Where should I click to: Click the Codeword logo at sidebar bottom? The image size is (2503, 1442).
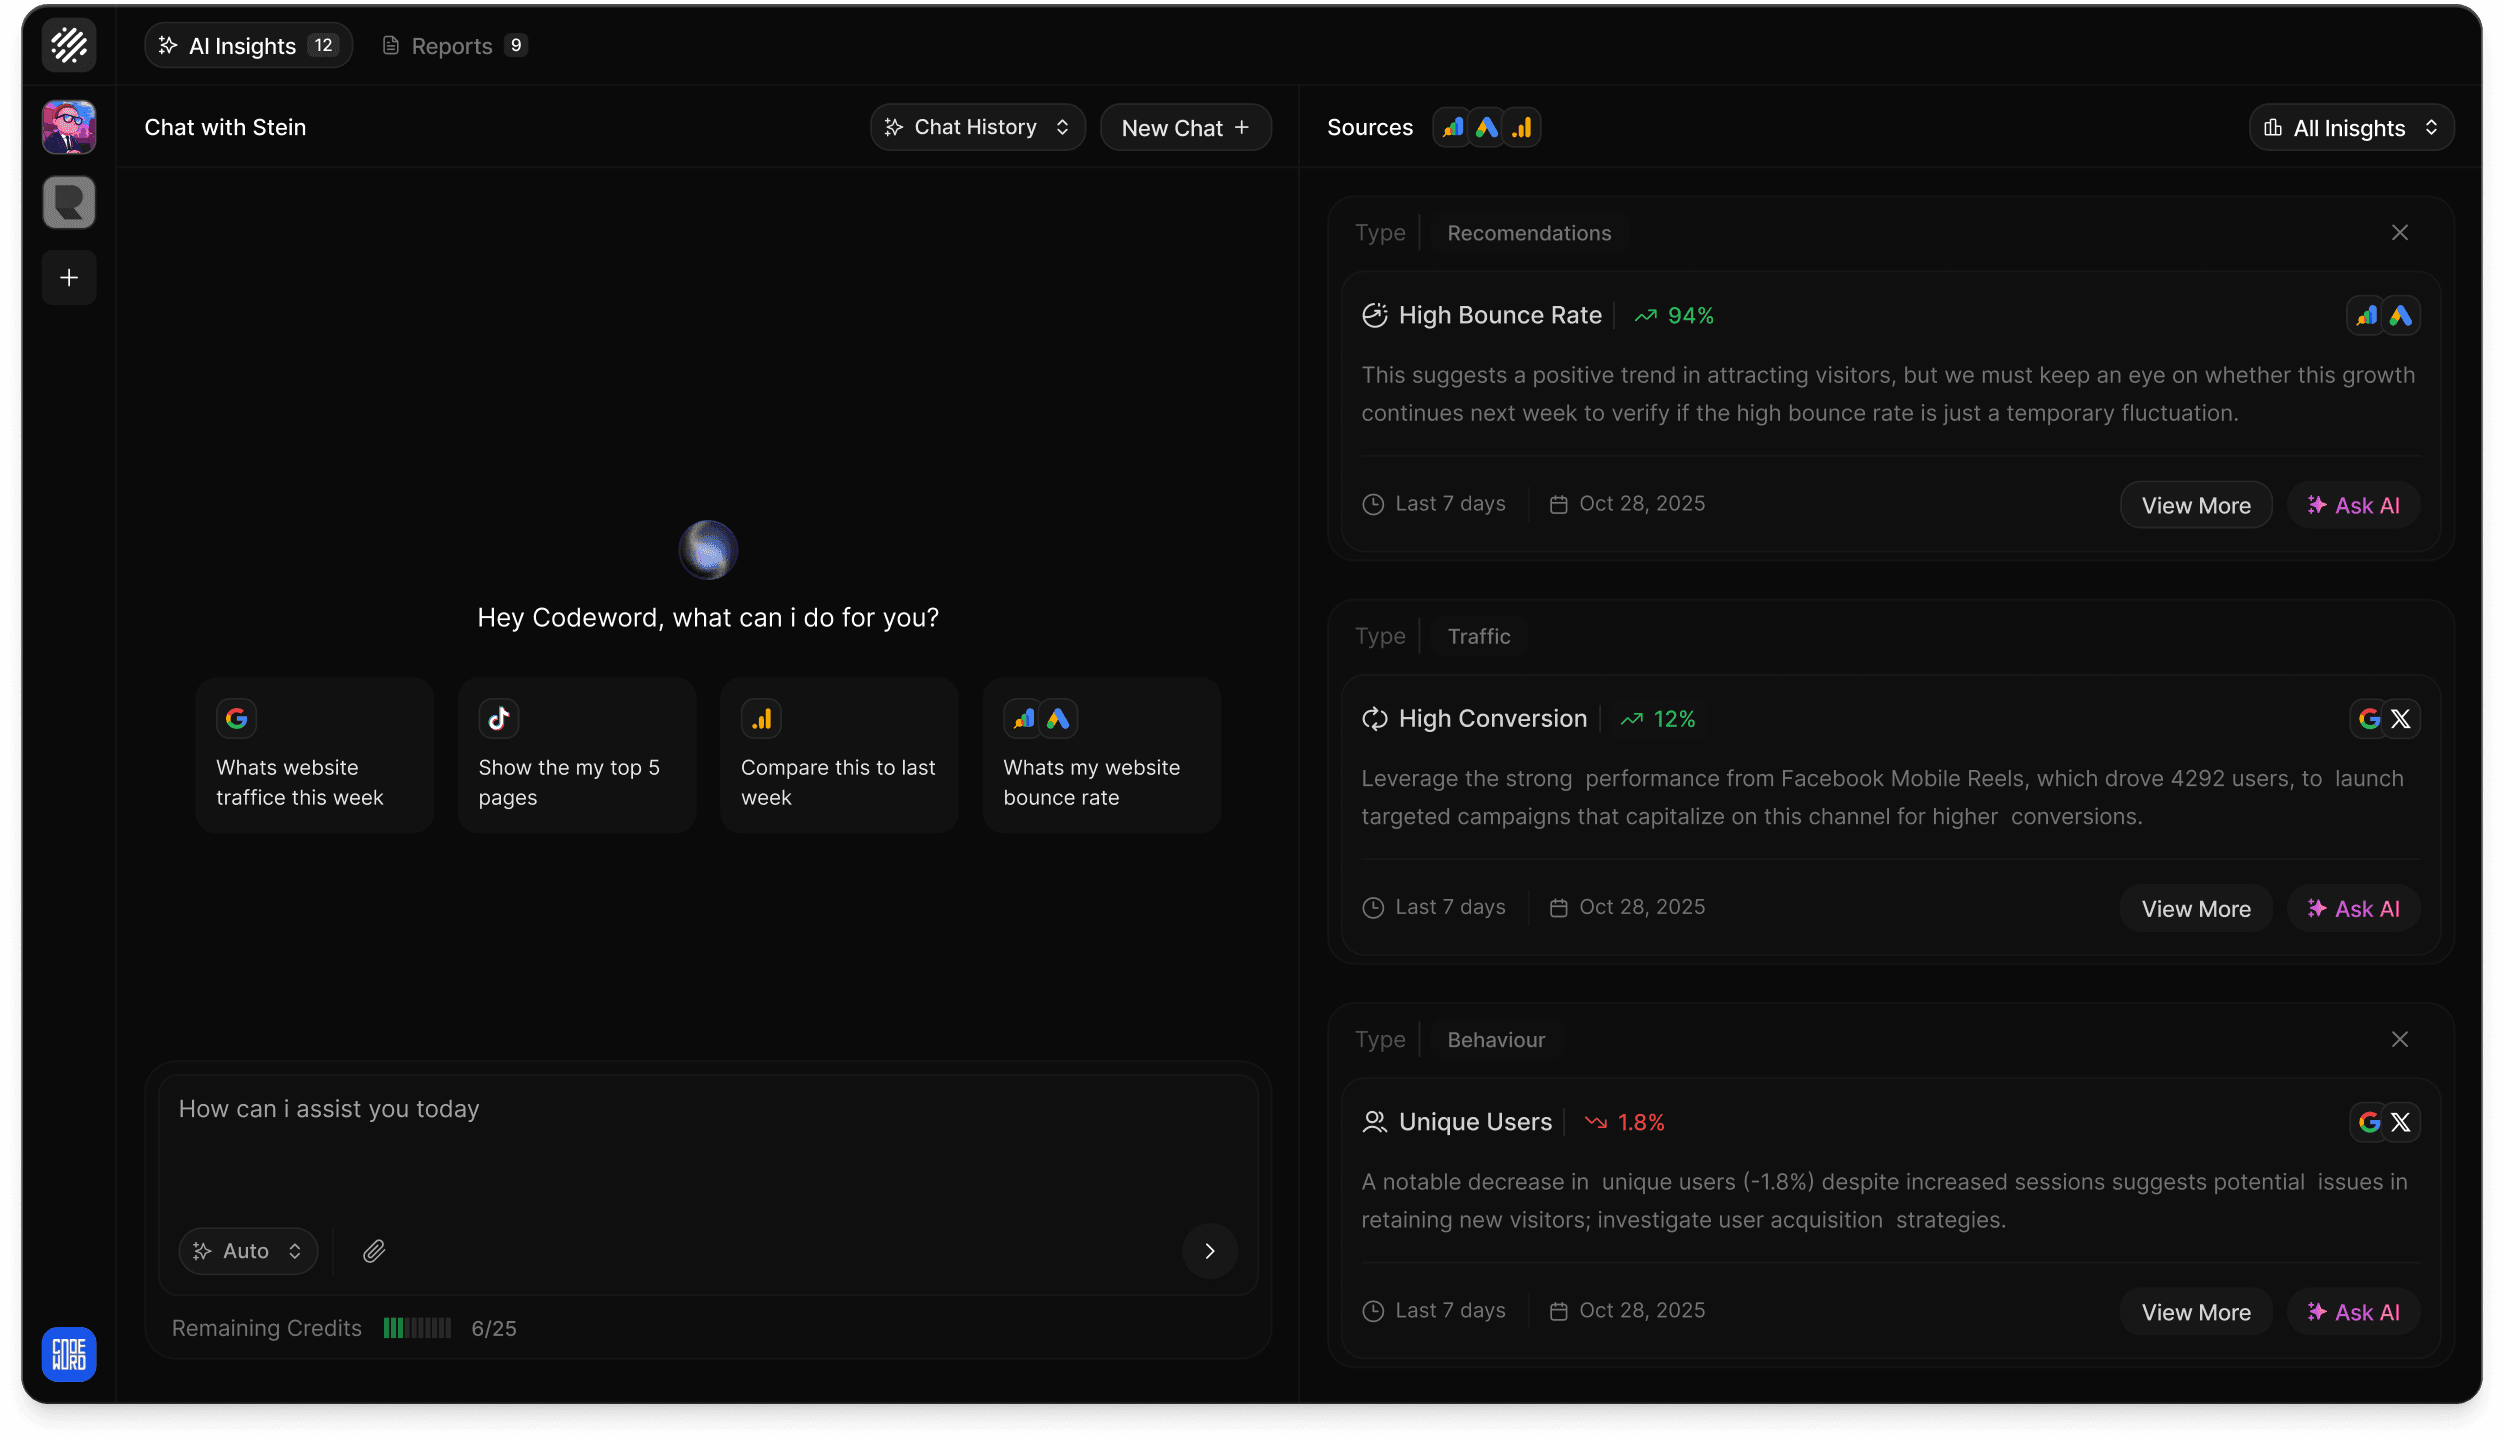point(68,1354)
